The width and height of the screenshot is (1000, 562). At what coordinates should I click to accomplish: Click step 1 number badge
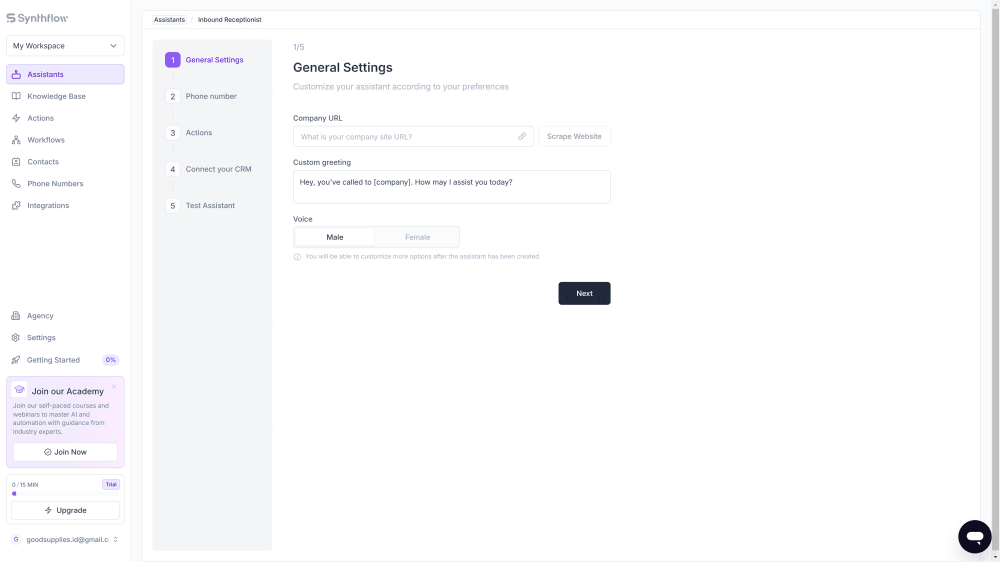tap(172, 60)
